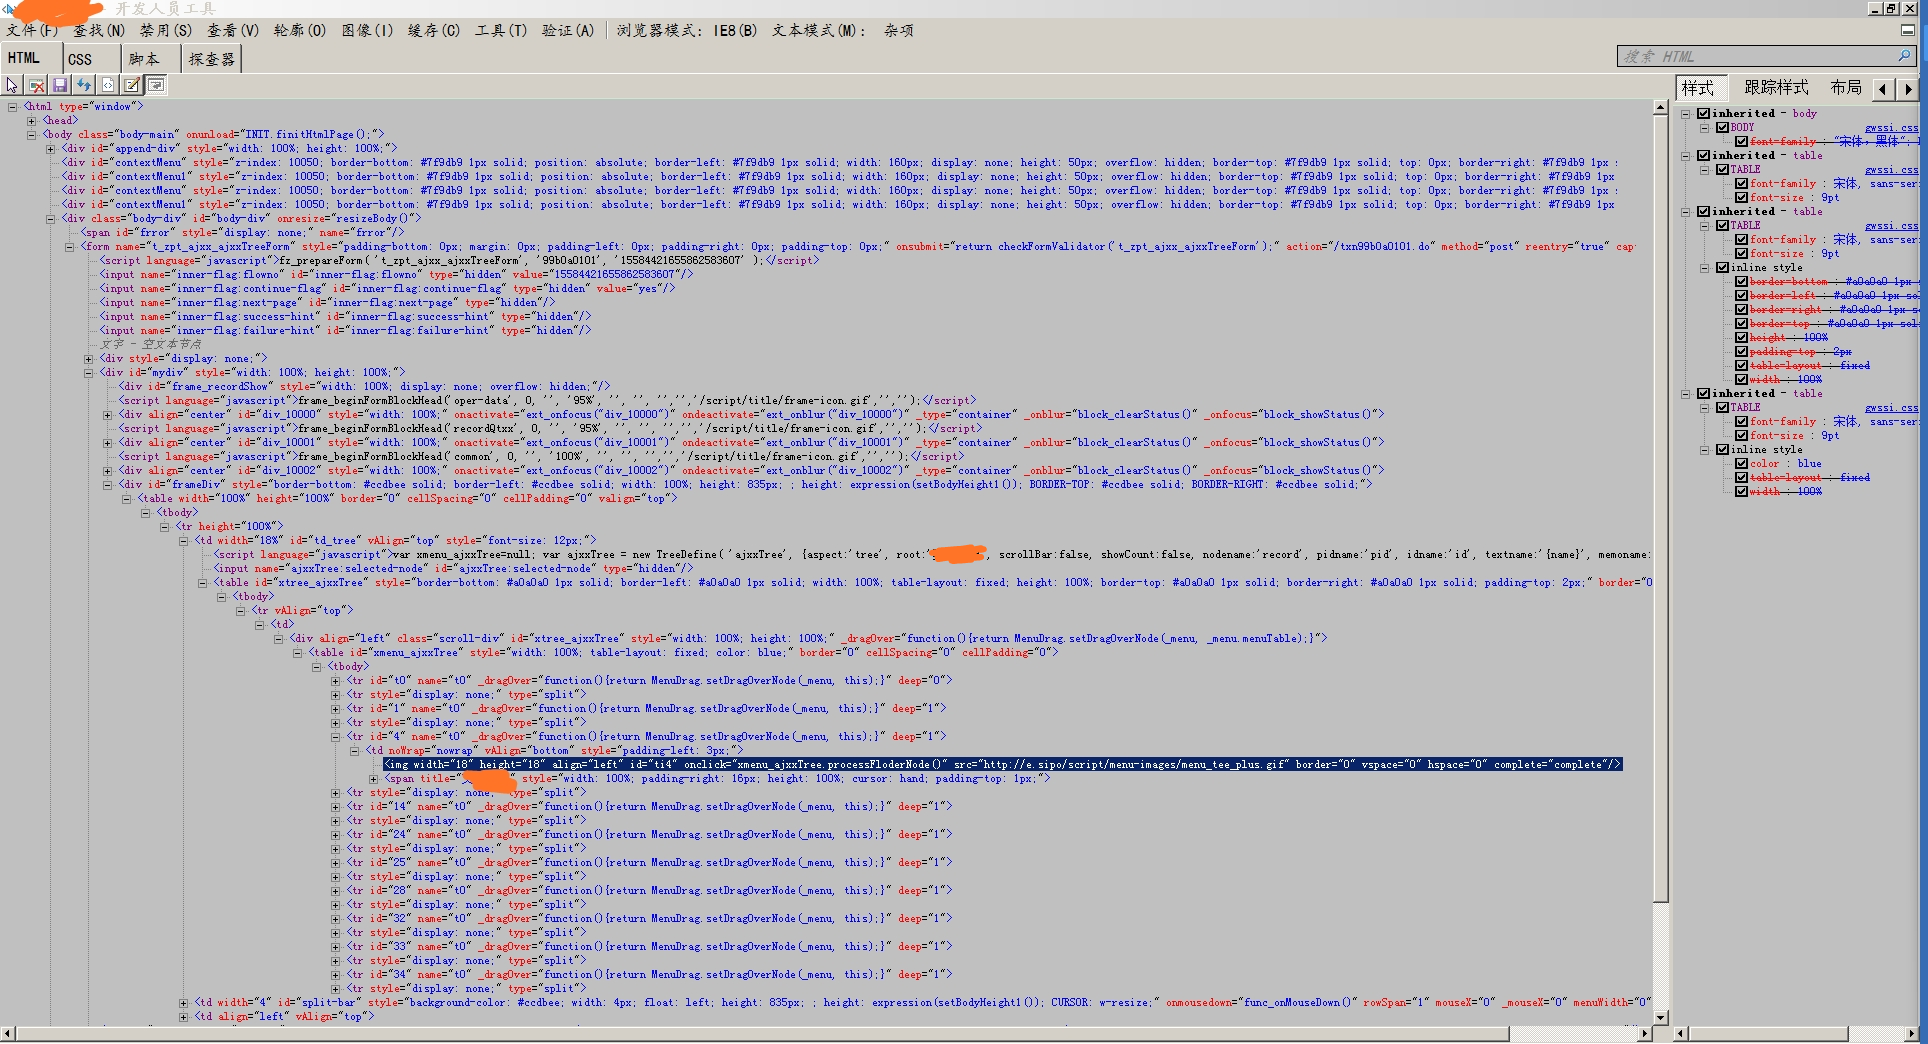Toggle the height 100% property checkbox
1928x1044 pixels.
(1741, 337)
